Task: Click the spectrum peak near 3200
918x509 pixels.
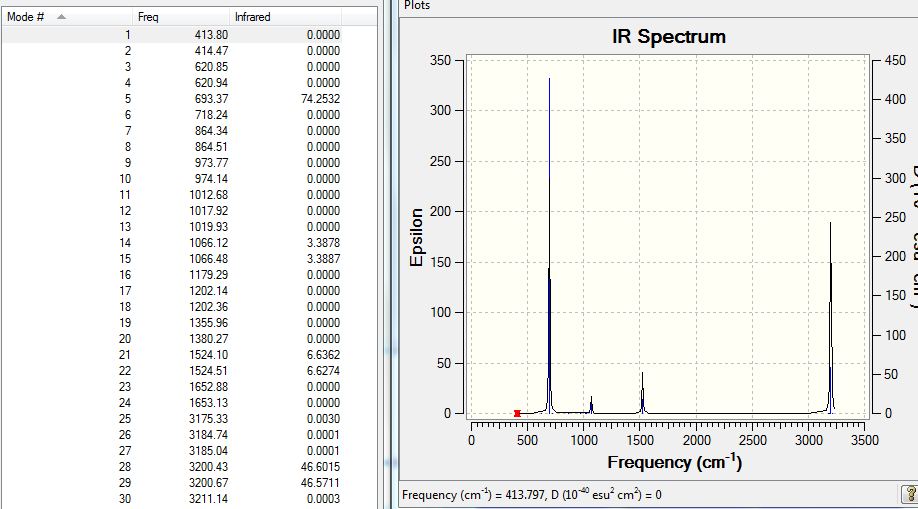Action: [x=830, y=316]
